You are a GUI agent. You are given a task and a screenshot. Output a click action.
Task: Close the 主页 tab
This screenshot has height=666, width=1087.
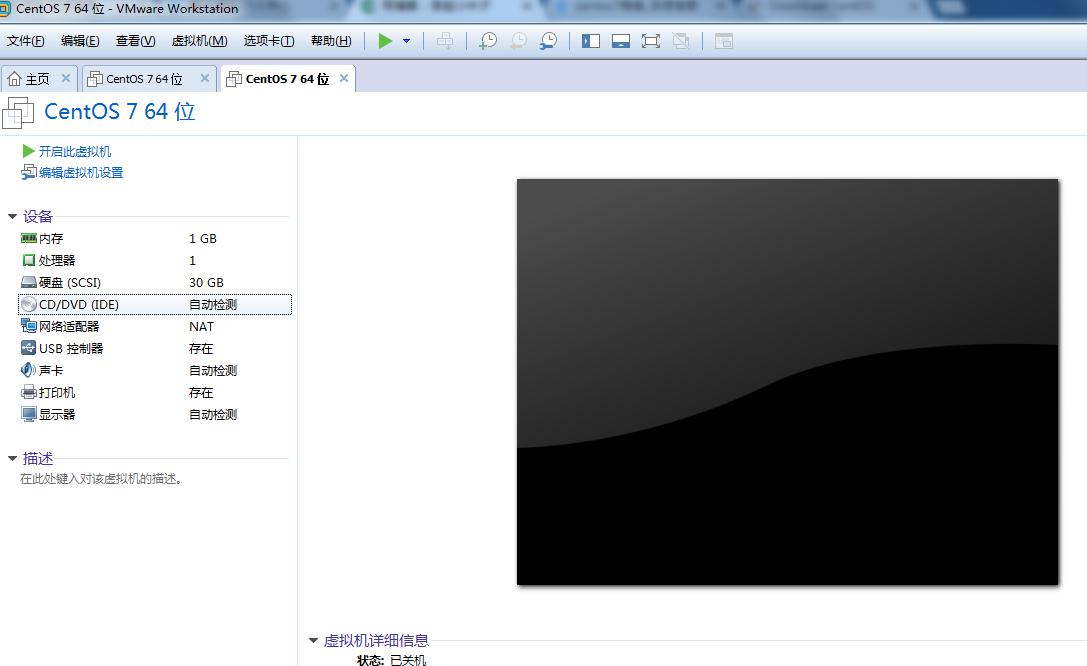(66, 78)
